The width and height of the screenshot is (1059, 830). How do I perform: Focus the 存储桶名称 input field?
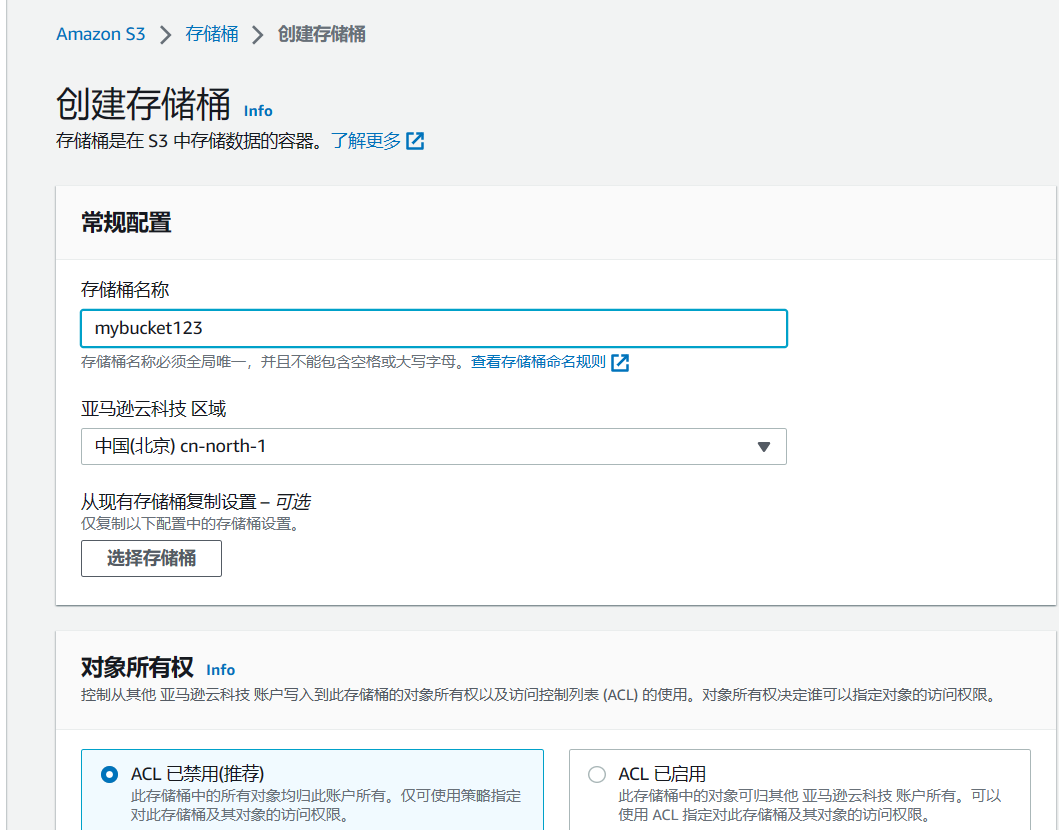coord(434,328)
